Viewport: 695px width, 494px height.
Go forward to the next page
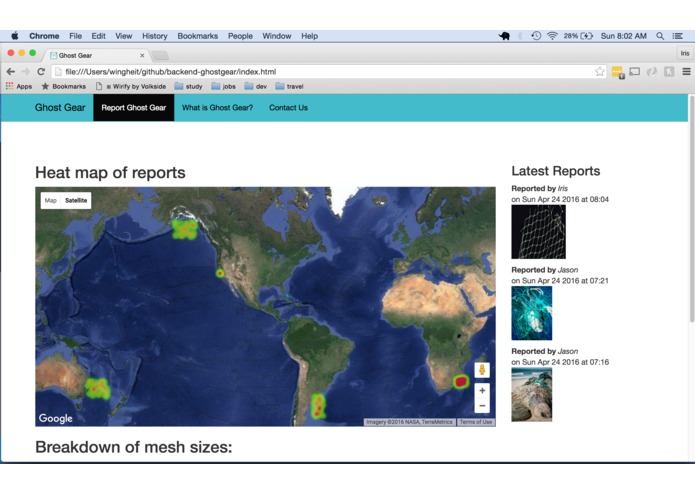[x=26, y=71]
